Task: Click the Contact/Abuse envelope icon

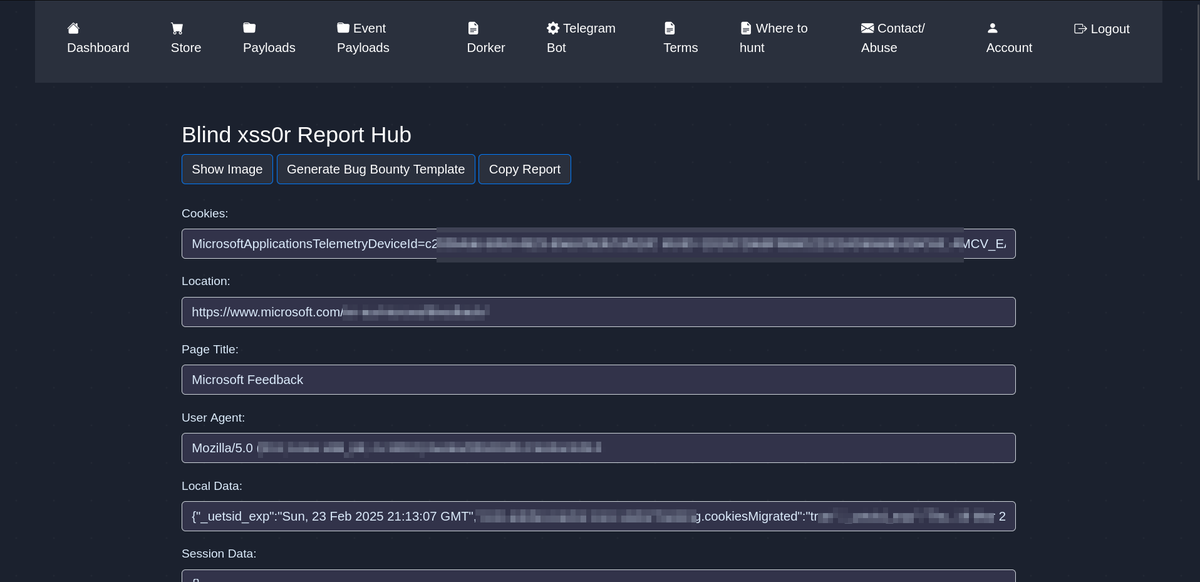Action: point(867,28)
